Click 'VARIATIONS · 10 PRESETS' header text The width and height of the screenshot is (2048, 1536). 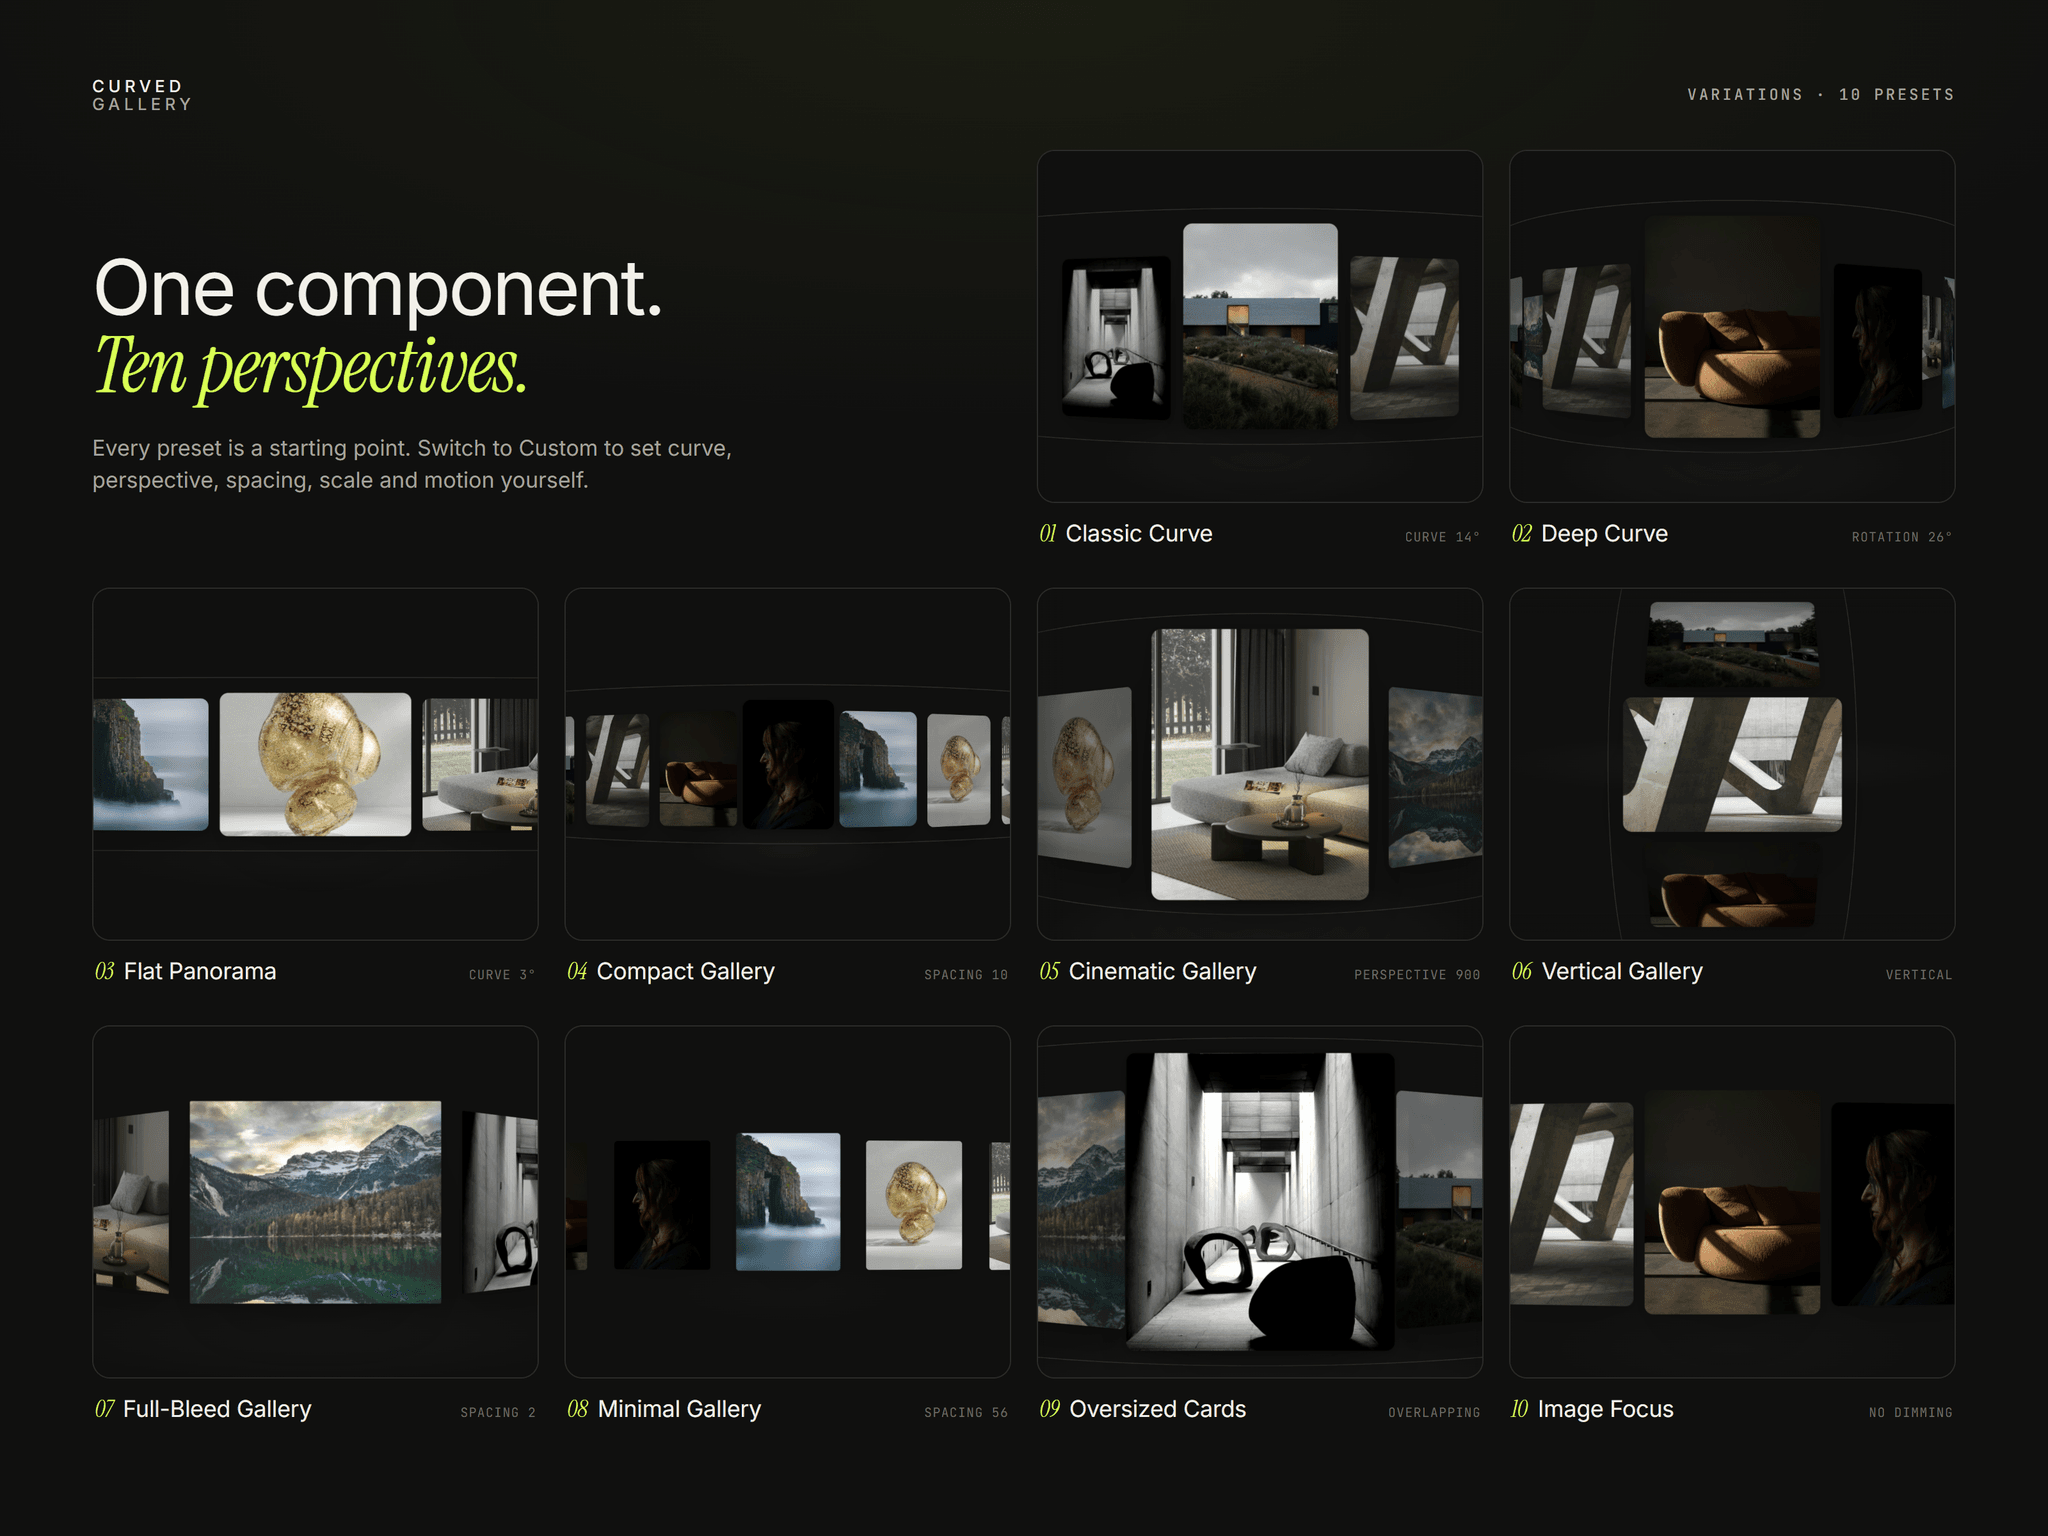(x=1821, y=95)
